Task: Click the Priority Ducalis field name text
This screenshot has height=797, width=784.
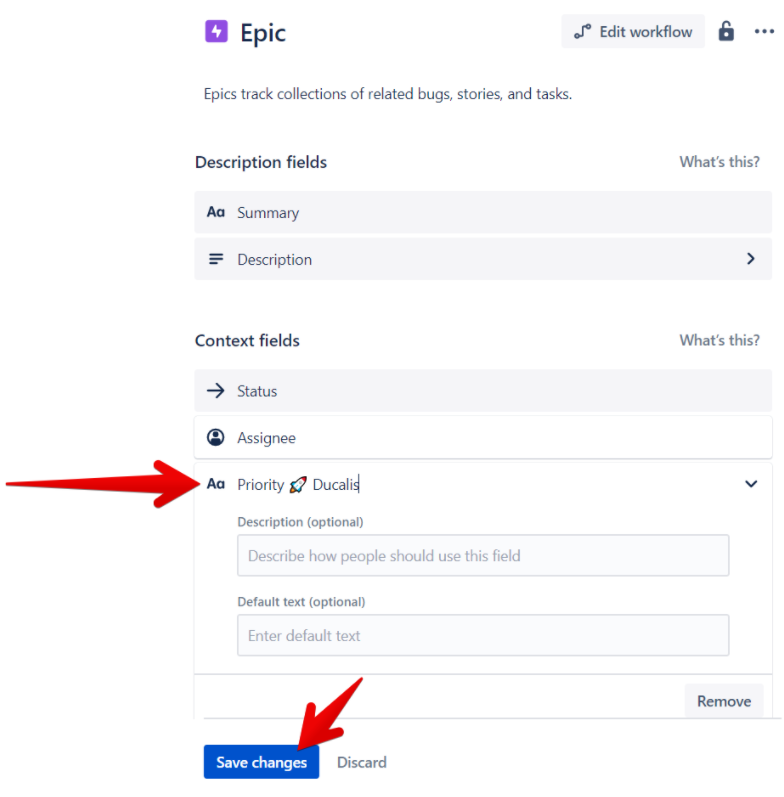Action: click(298, 485)
